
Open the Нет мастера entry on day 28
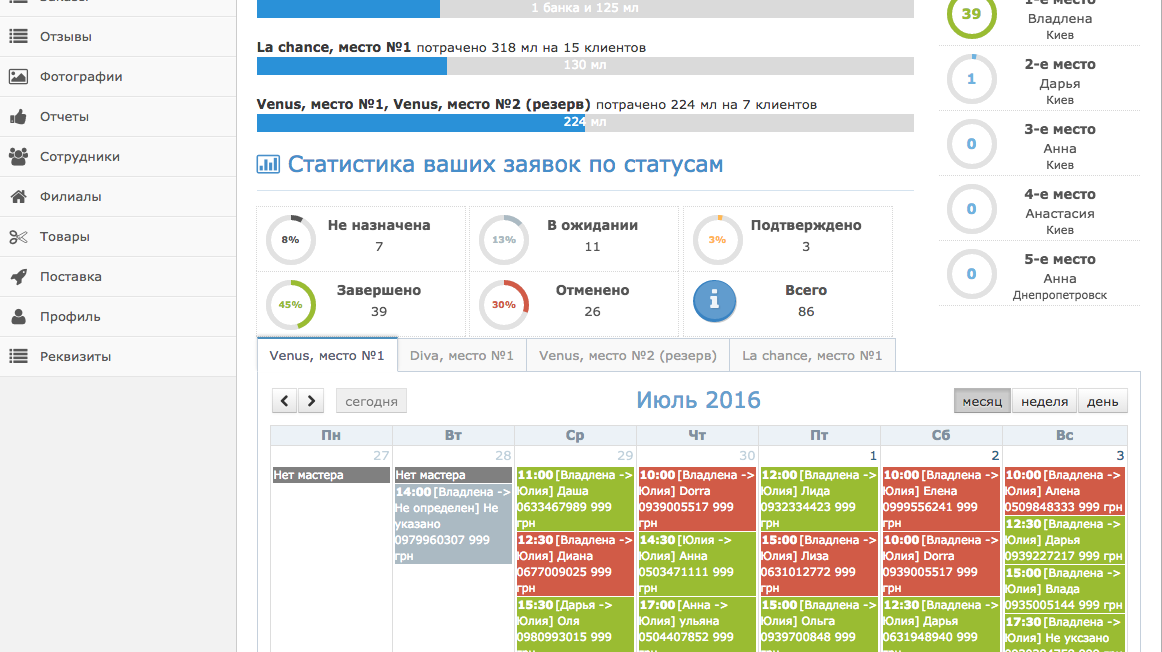tap(453, 475)
